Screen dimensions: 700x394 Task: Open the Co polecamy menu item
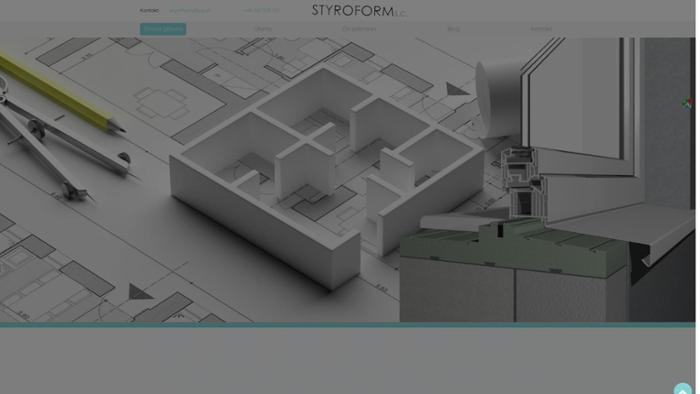359,29
